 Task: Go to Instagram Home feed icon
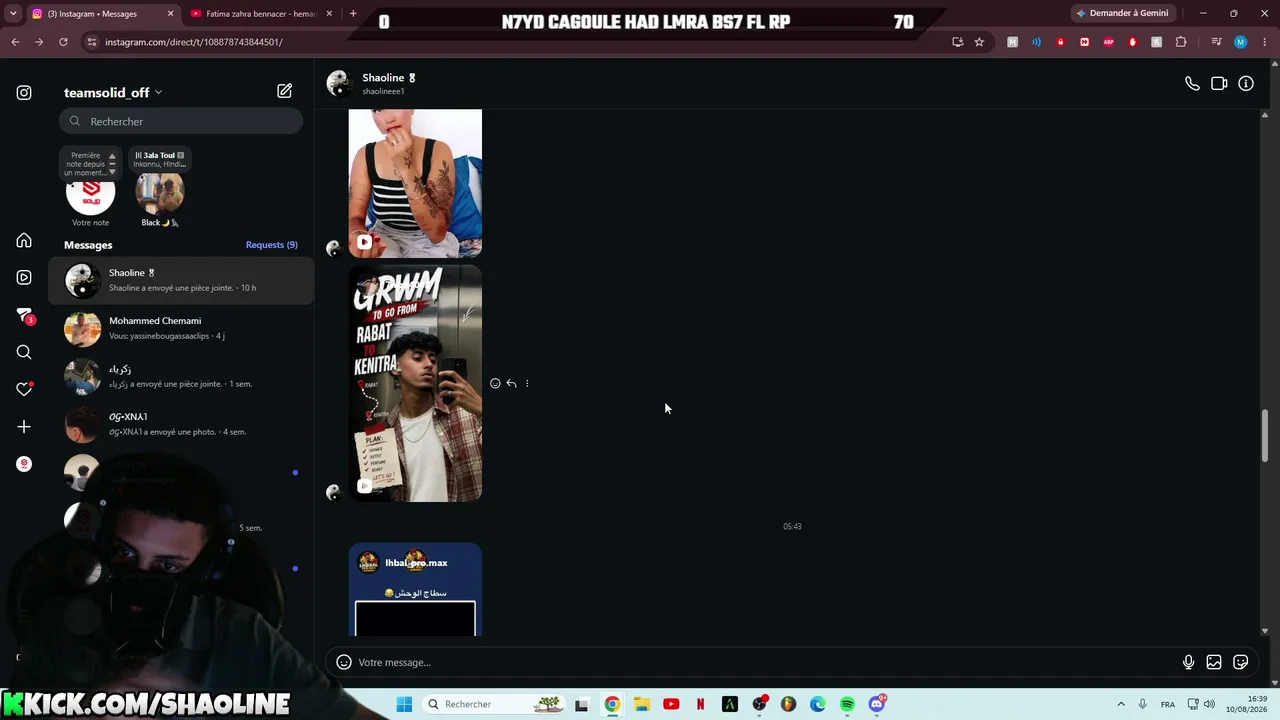pos(24,240)
